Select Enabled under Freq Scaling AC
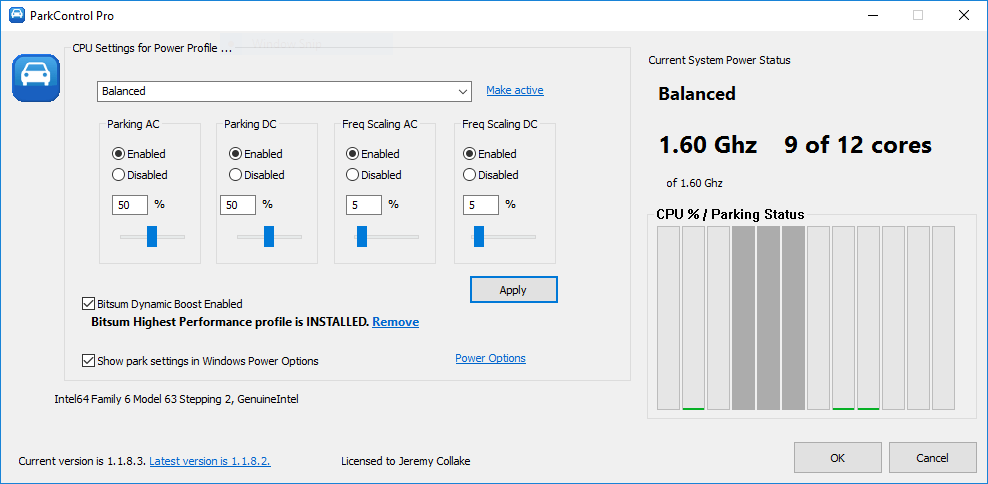The image size is (988, 484). click(373, 154)
